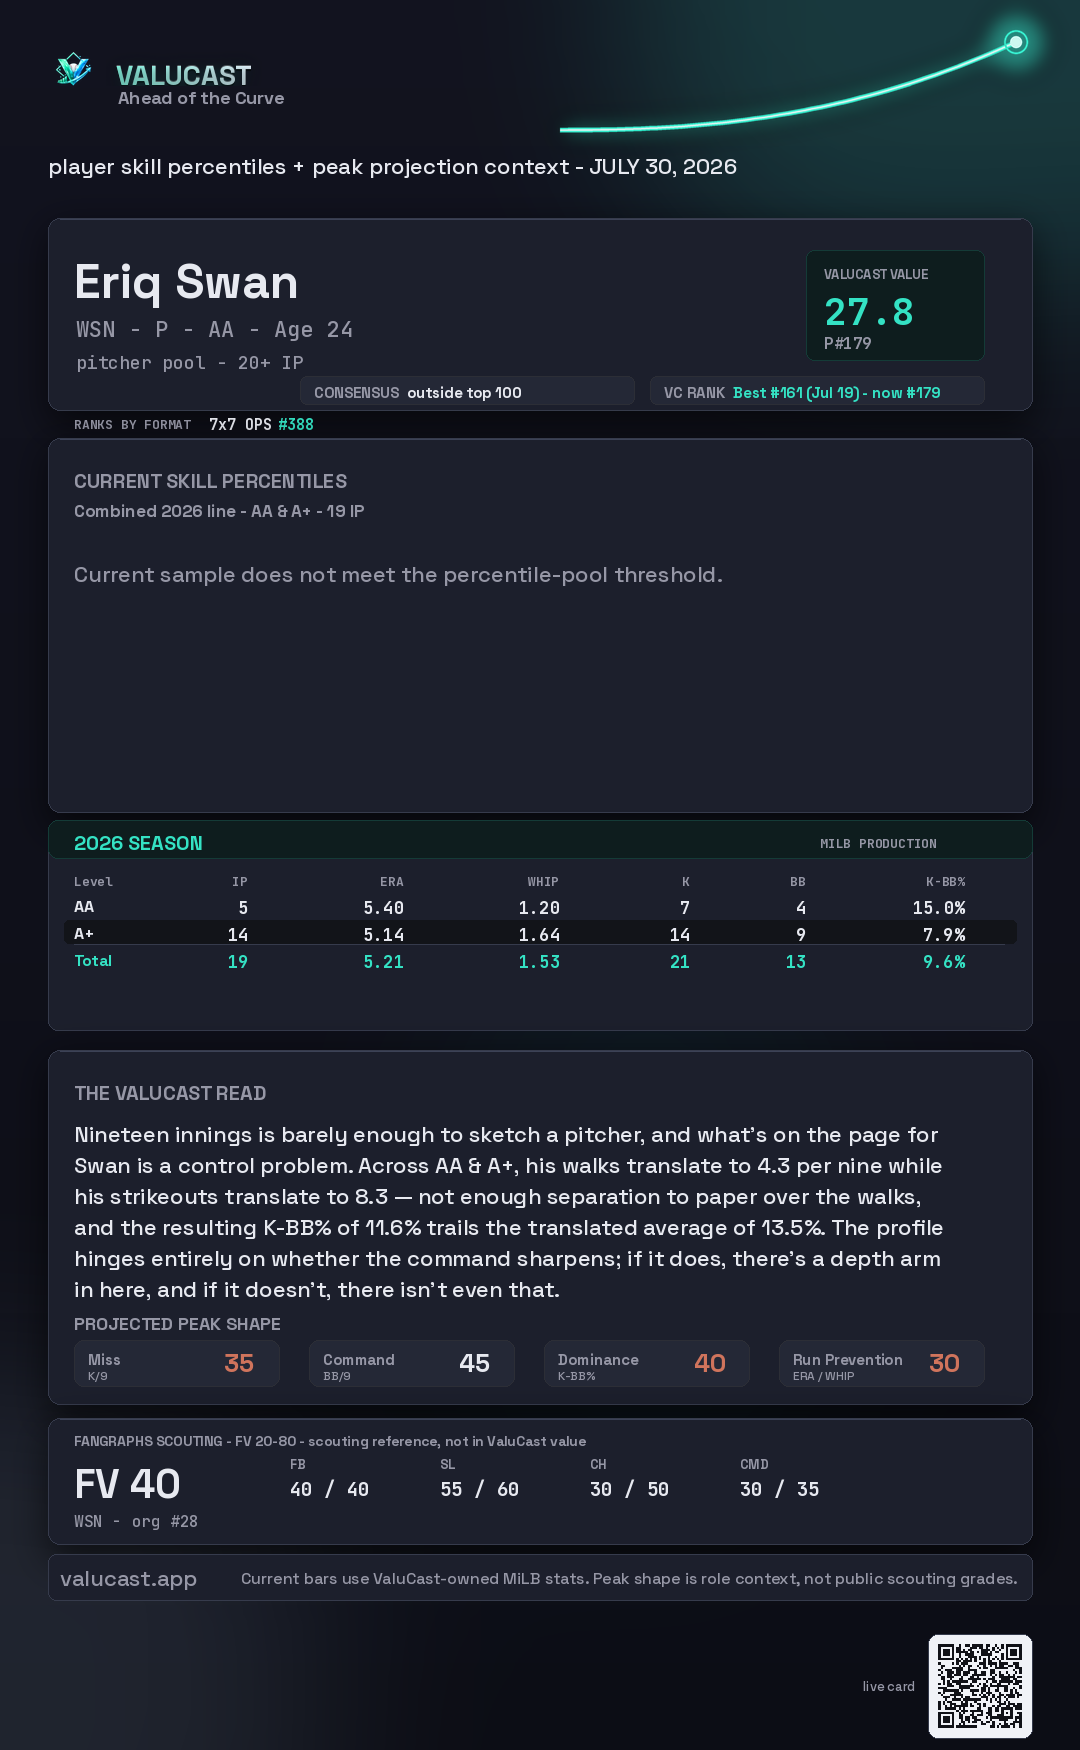Click the FB grade 40 / 40
The height and width of the screenshot is (1750, 1080).
click(329, 1489)
